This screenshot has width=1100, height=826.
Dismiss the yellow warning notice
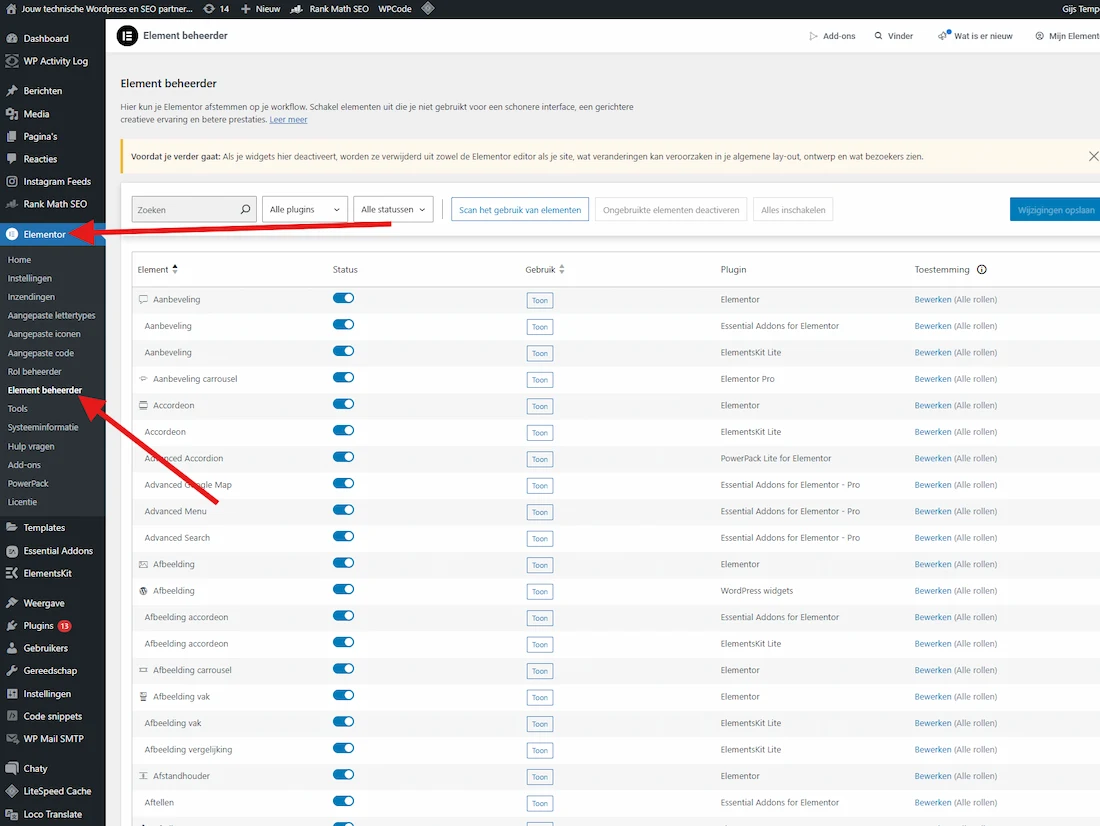tap(1093, 157)
